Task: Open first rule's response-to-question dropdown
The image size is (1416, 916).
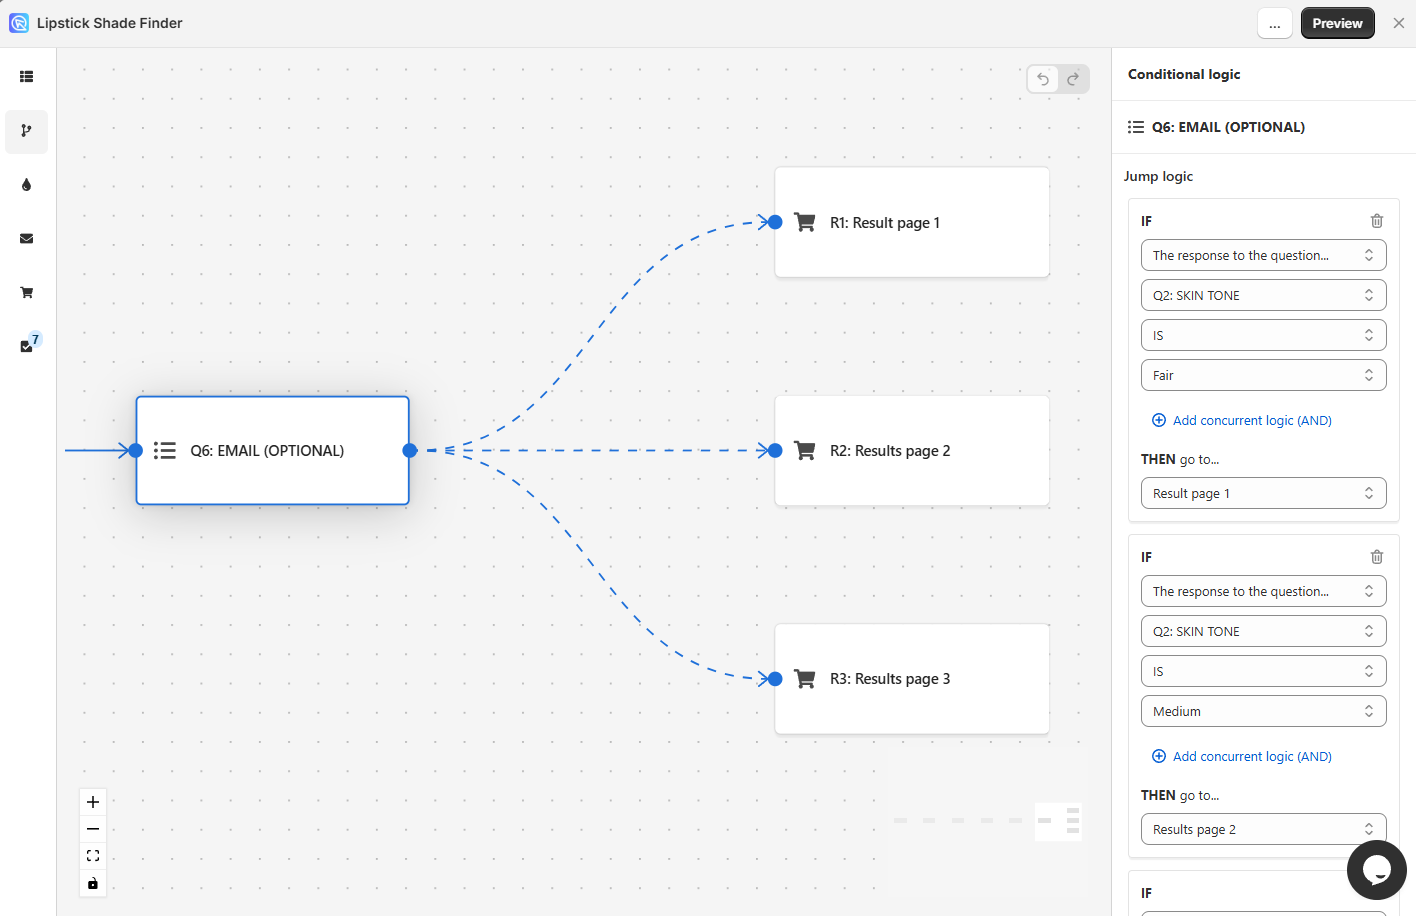Action: [x=1264, y=255]
